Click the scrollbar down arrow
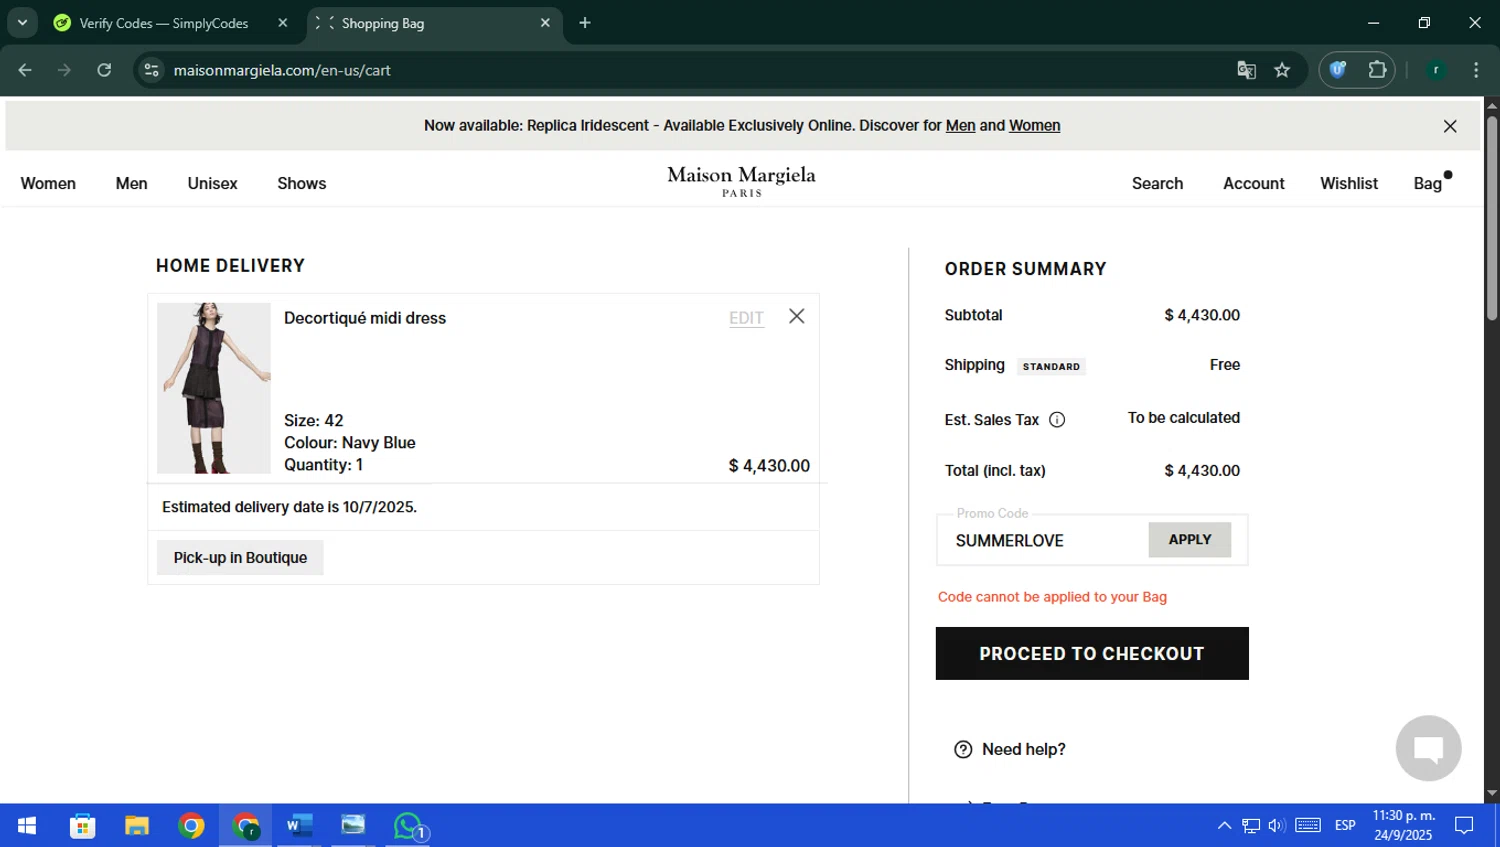Image resolution: width=1500 pixels, height=847 pixels. point(1491,794)
